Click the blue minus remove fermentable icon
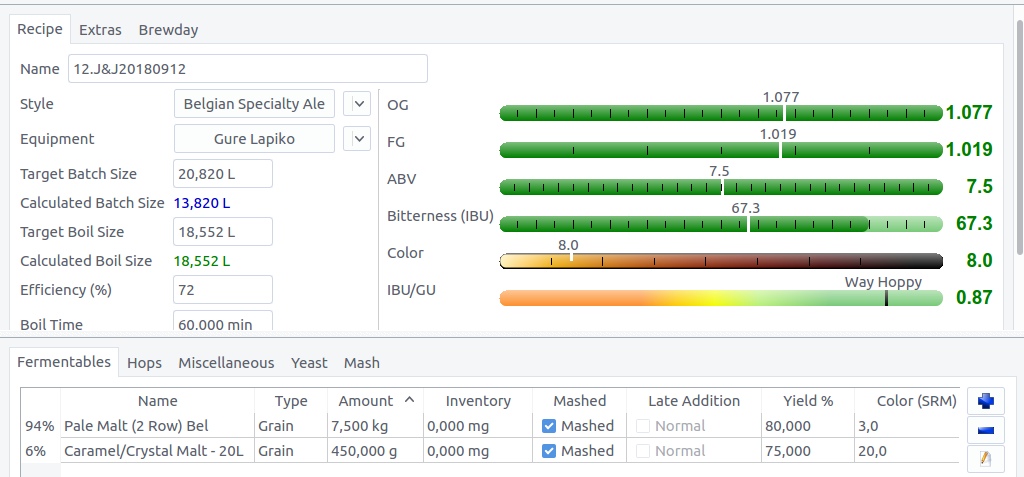 [985, 430]
